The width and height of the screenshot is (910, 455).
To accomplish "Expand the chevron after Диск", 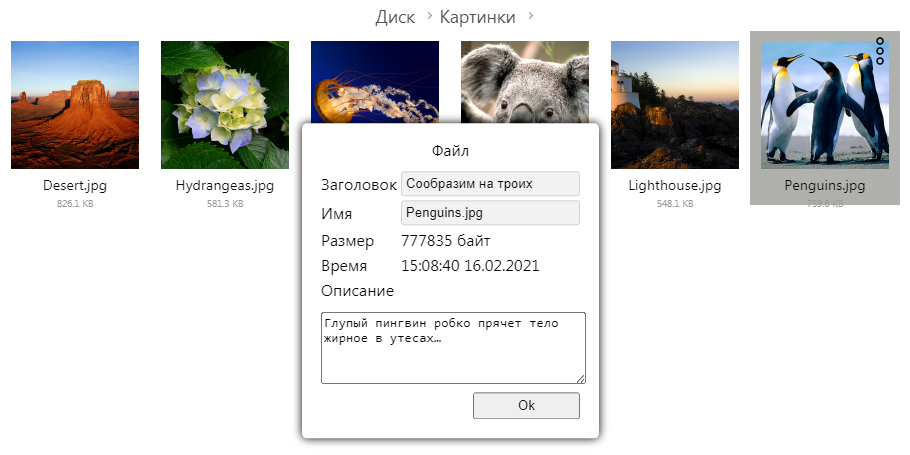I will (x=429, y=16).
